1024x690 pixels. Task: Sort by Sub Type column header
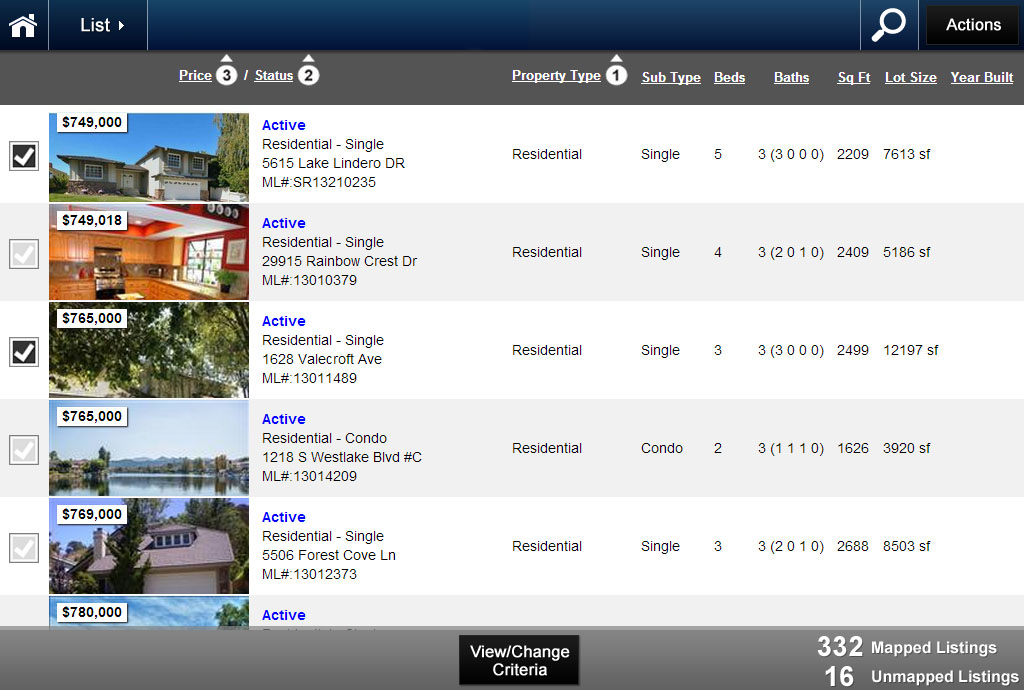670,77
